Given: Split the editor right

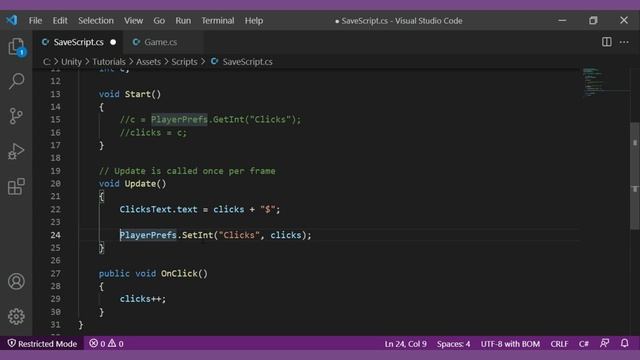Looking at the screenshot, I should [x=607, y=42].
